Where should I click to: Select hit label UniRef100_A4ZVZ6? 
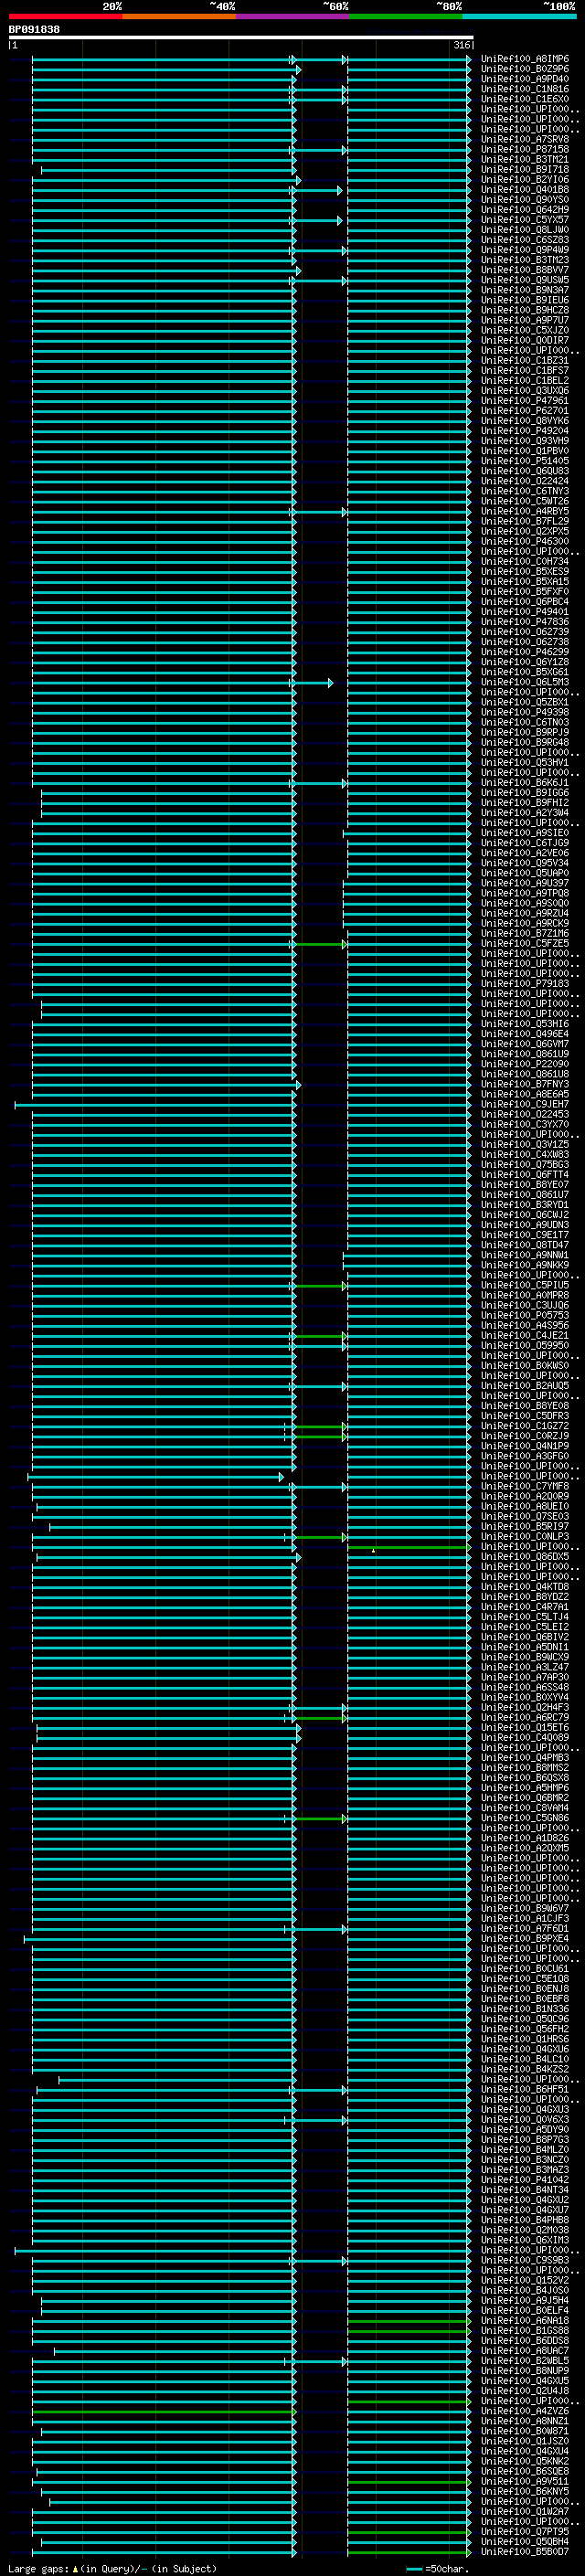tap(524, 2411)
